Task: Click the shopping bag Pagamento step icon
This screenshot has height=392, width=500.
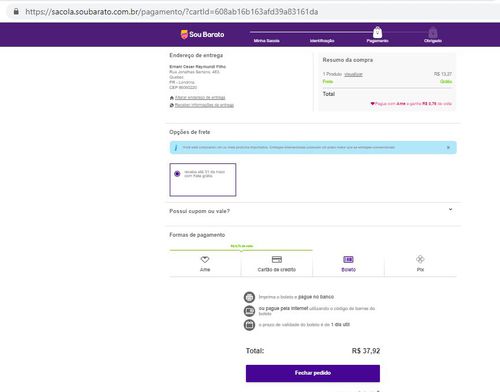Action: (x=377, y=32)
